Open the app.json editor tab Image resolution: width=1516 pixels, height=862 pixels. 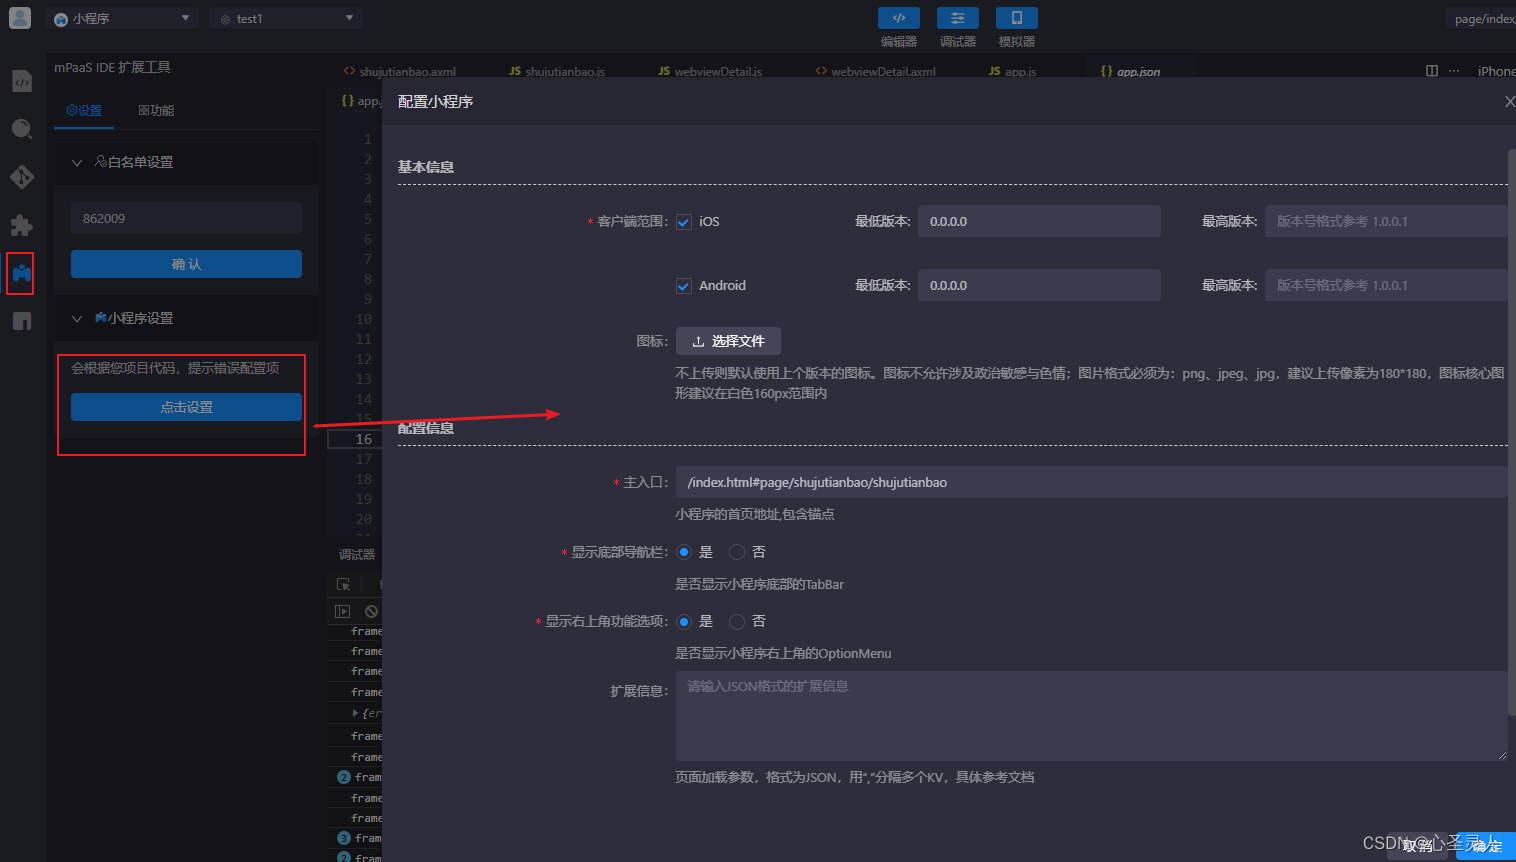click(x=1131, y=71)
